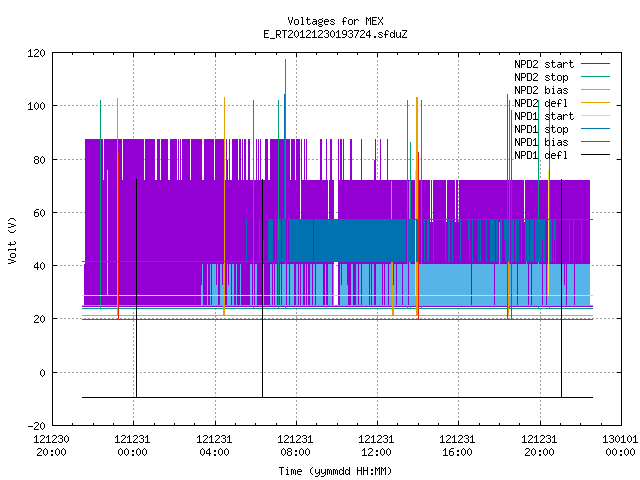The width and height of the screenshot is (640, 480).
Task: Click the Time (yymmdd HH:MM) x-axis label
Action: click(336, 471)
